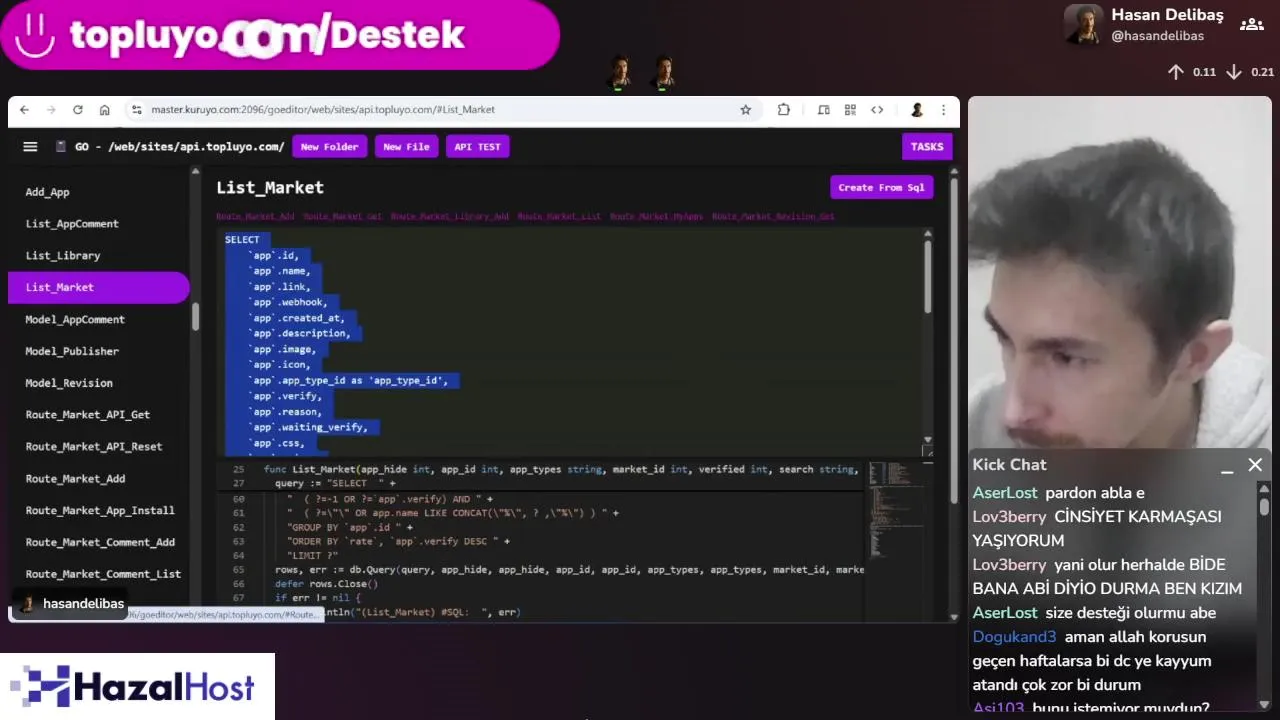The width and height of the screenshot is (1280, 720).
Task: Click the func List_Market code line
Action: coord(560,469)
